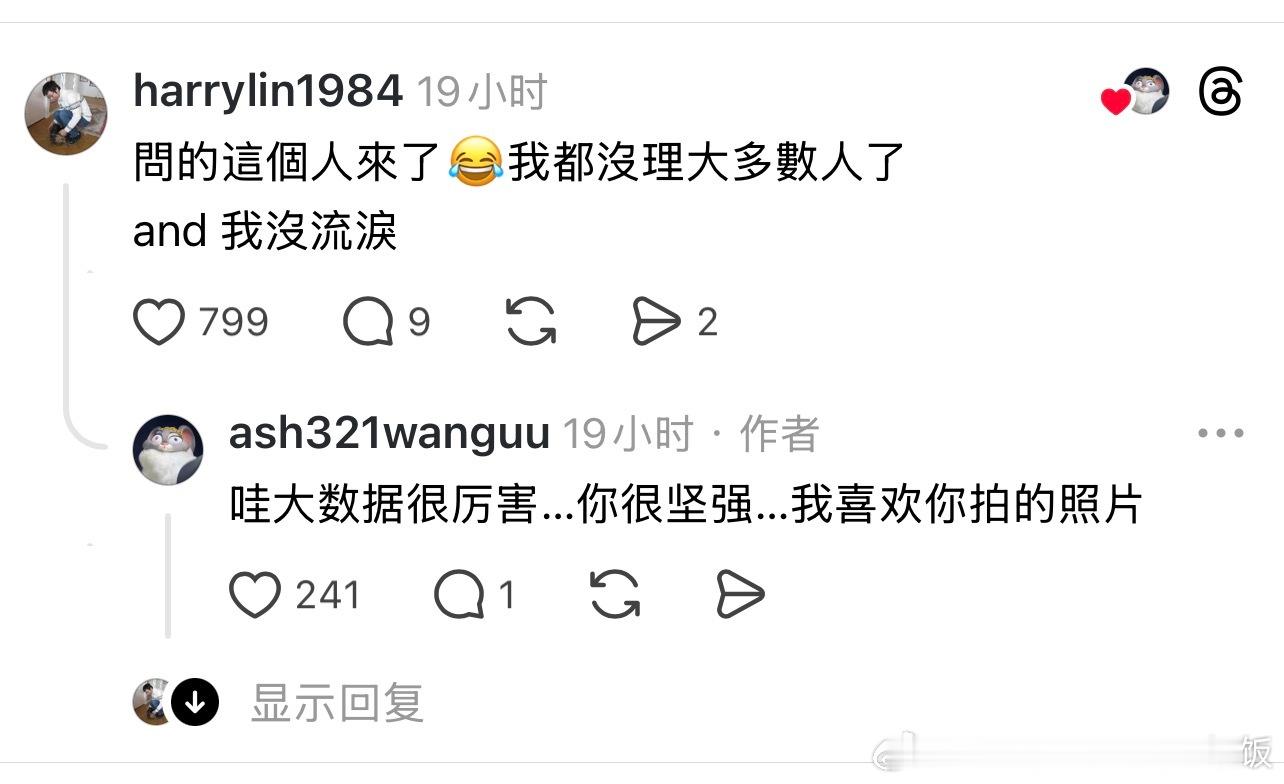View the 799 likes count
The height and width of the screenshot is (784, 1284).
[233, 323]
